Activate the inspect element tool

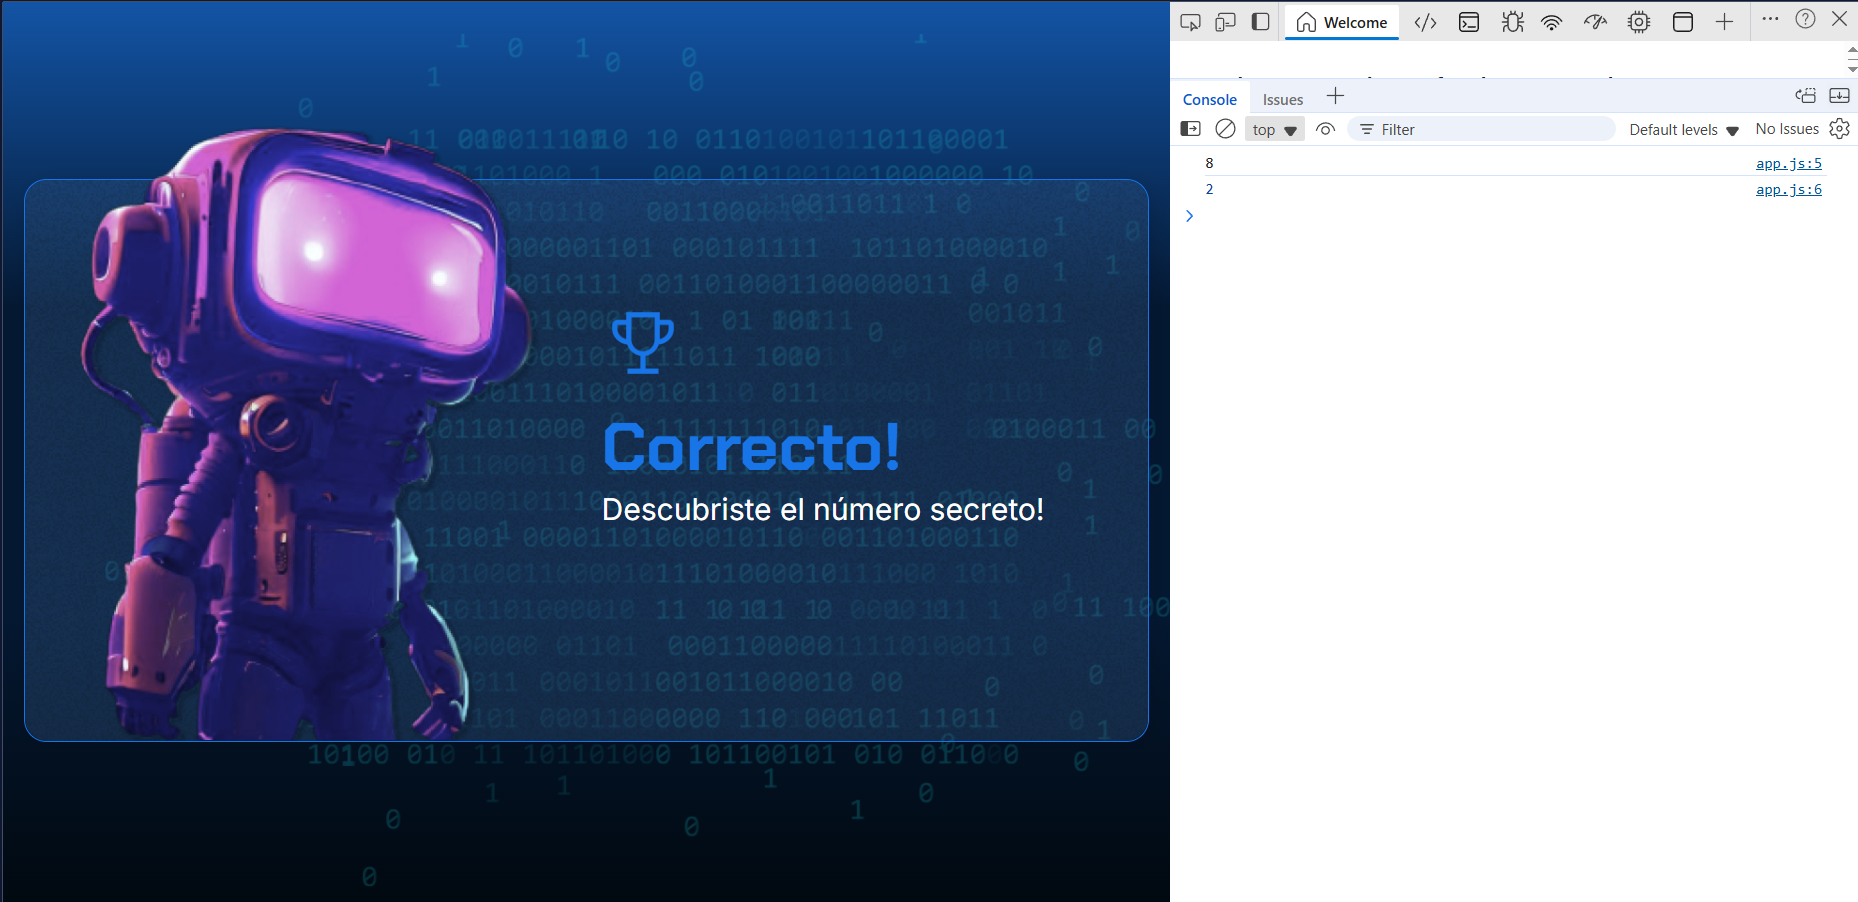[x=1190, y=22]
